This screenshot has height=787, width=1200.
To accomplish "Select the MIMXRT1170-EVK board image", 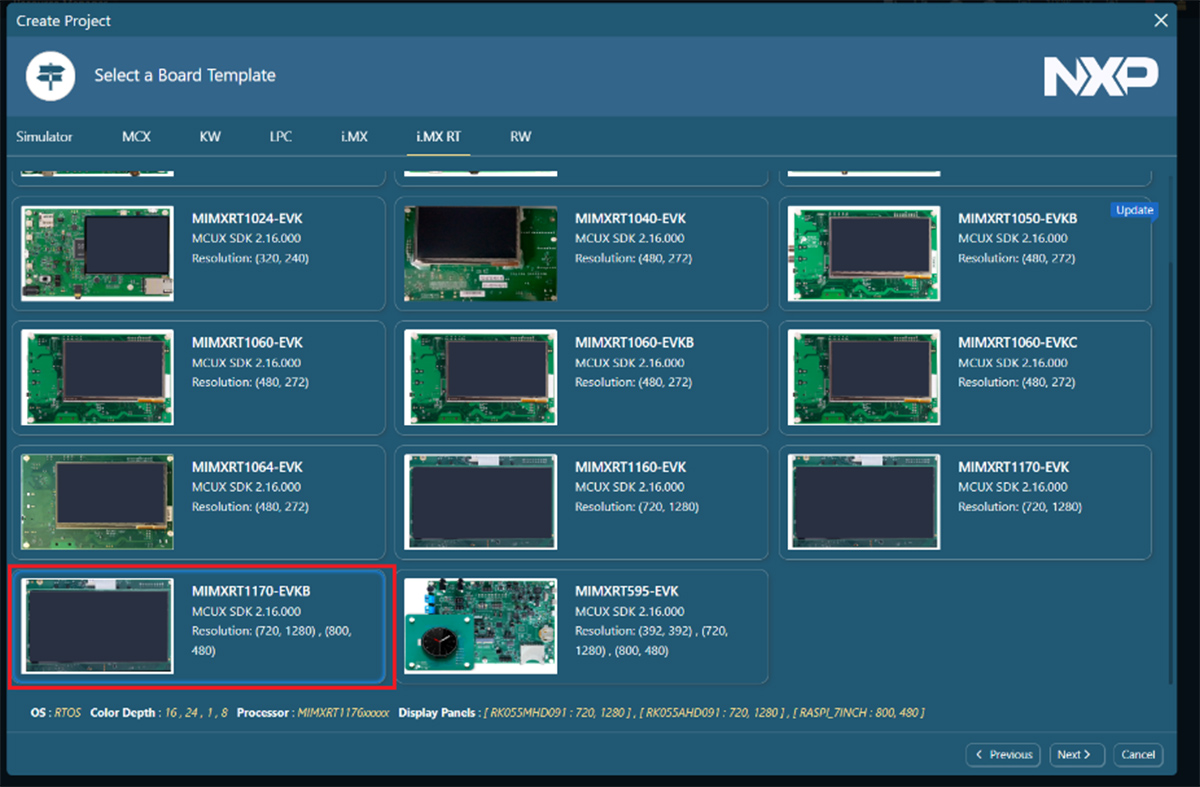I will click(x=864, y=502).
